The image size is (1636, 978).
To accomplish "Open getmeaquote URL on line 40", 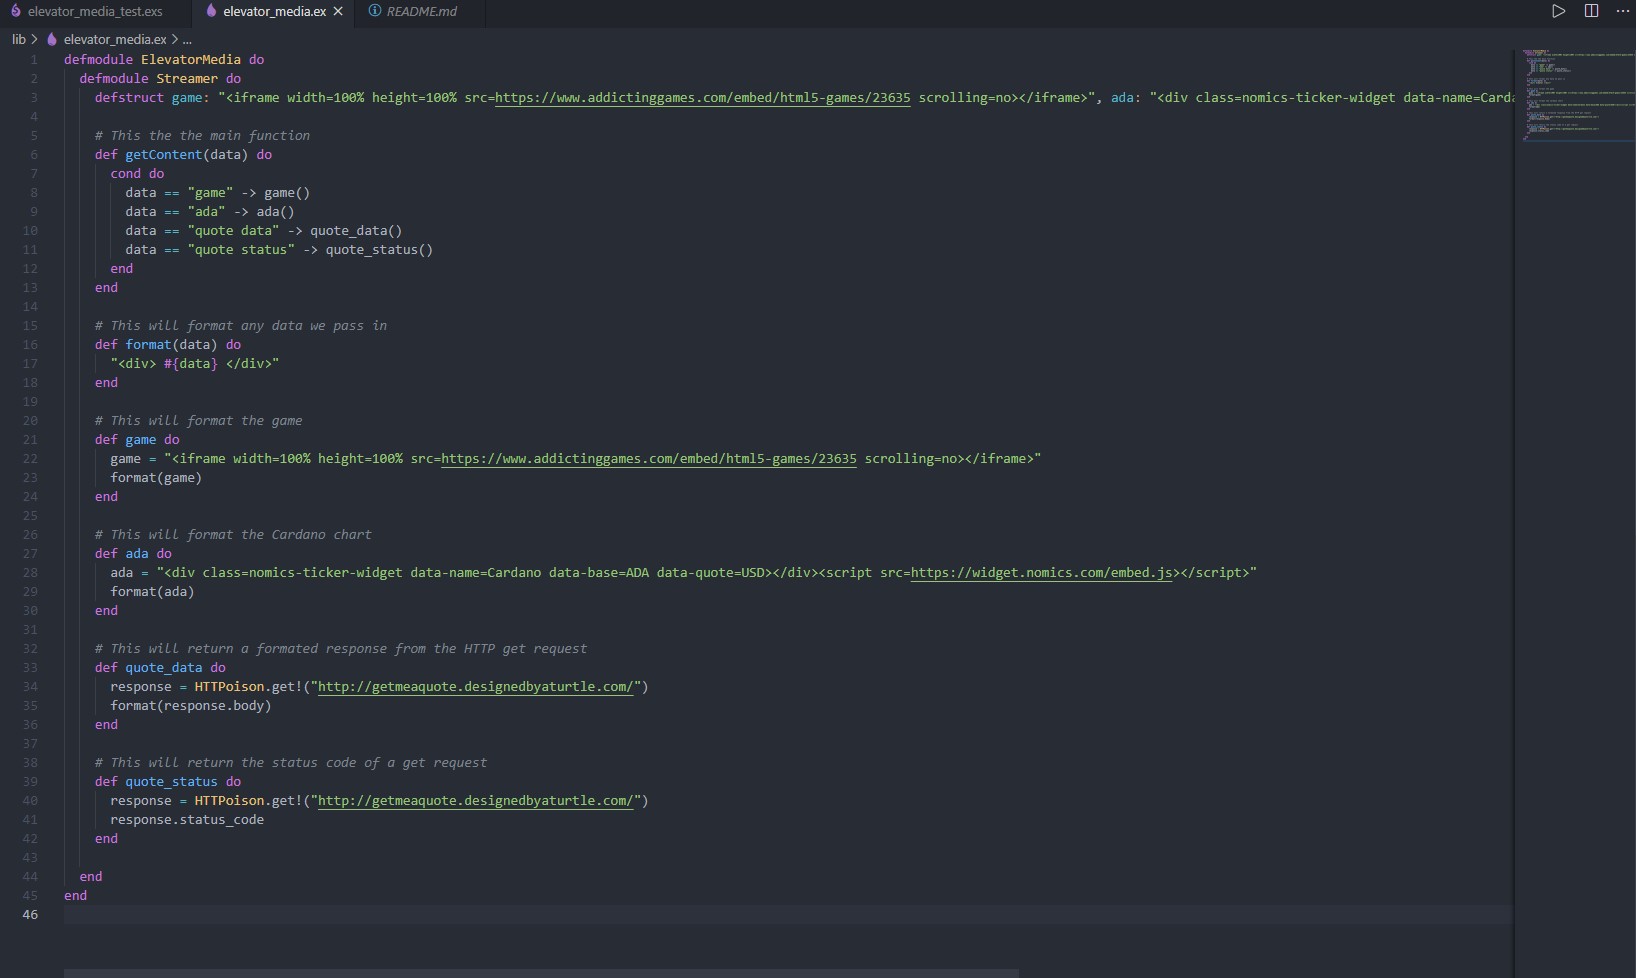I will coord(476,801).
